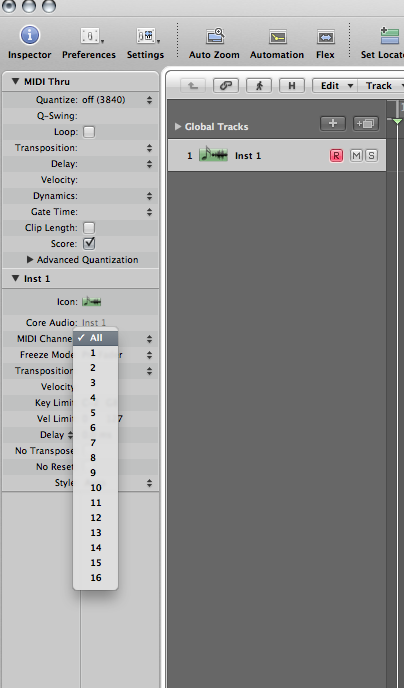Screen dimensions: 404x688
Task: Enable the Loop checkbox
Action: (x=89, y=132)
